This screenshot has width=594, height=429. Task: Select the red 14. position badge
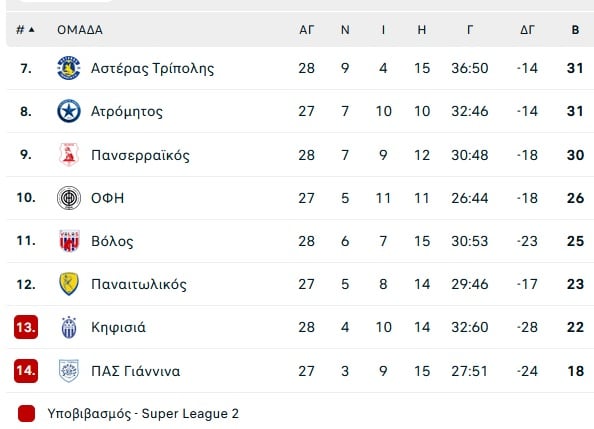click(x=26, y=371)
